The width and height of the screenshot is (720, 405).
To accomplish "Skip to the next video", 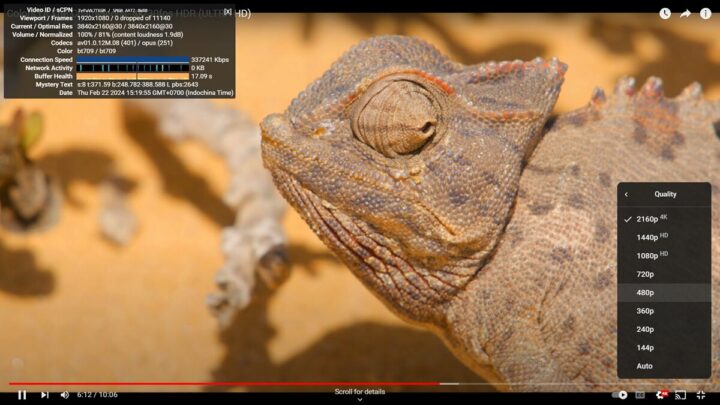I will pos(45,395).
